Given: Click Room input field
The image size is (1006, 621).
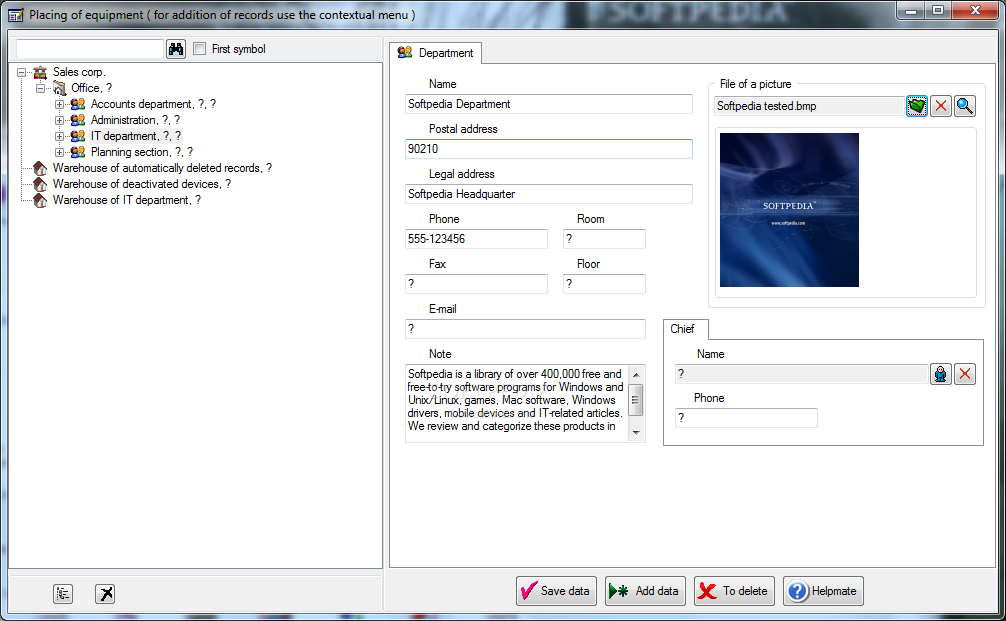Looking at the screenshot, I should [x=604, y=239].
